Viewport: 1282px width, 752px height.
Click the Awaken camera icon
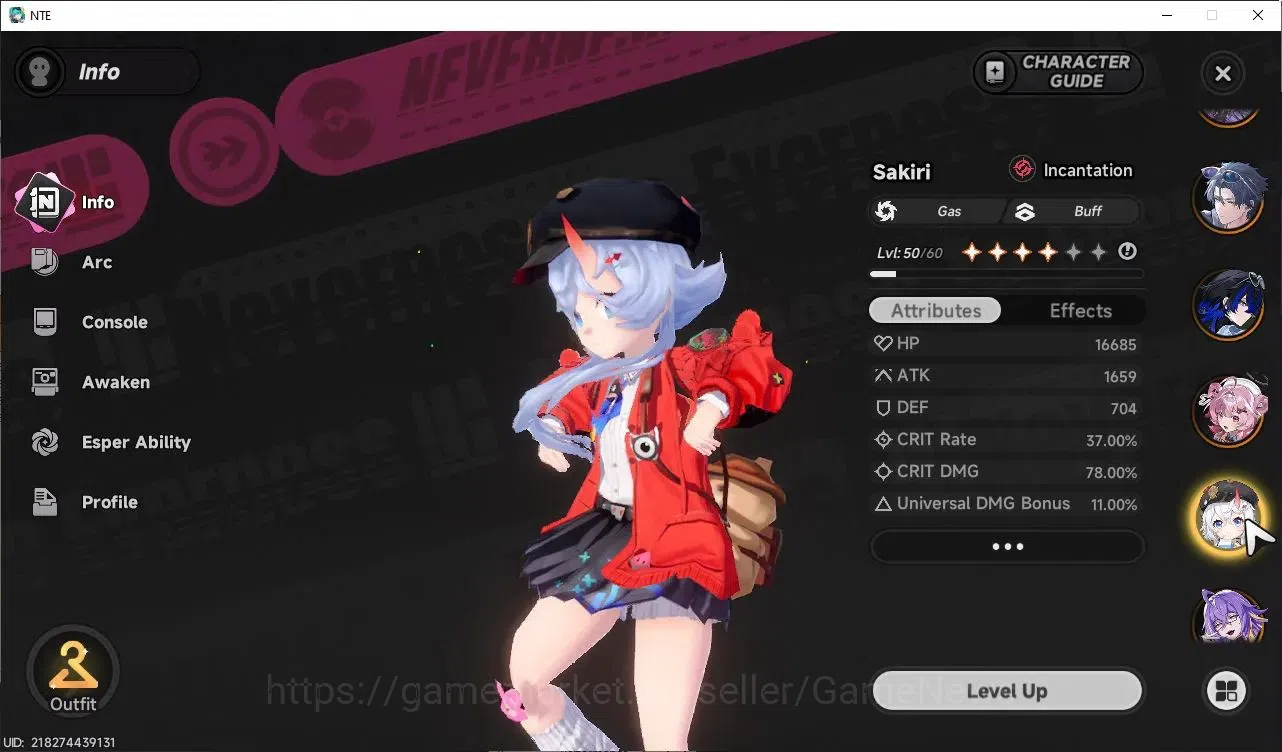pos(45,381)
